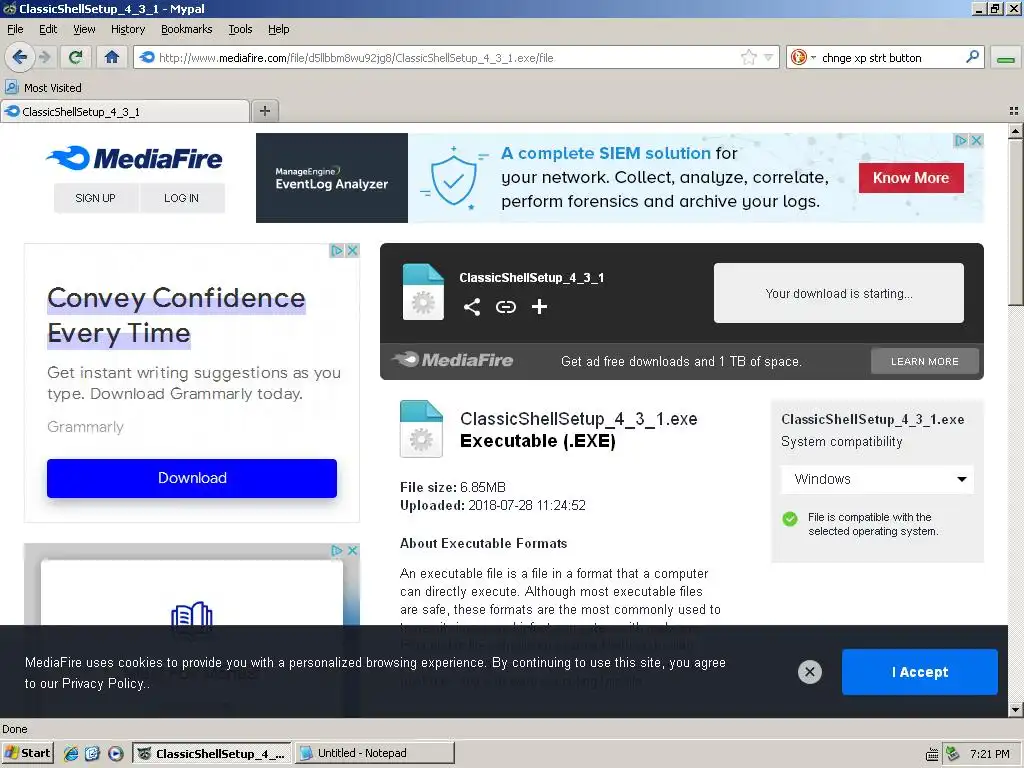Click the keyboard icon in system tray

(x=932, y=754)
